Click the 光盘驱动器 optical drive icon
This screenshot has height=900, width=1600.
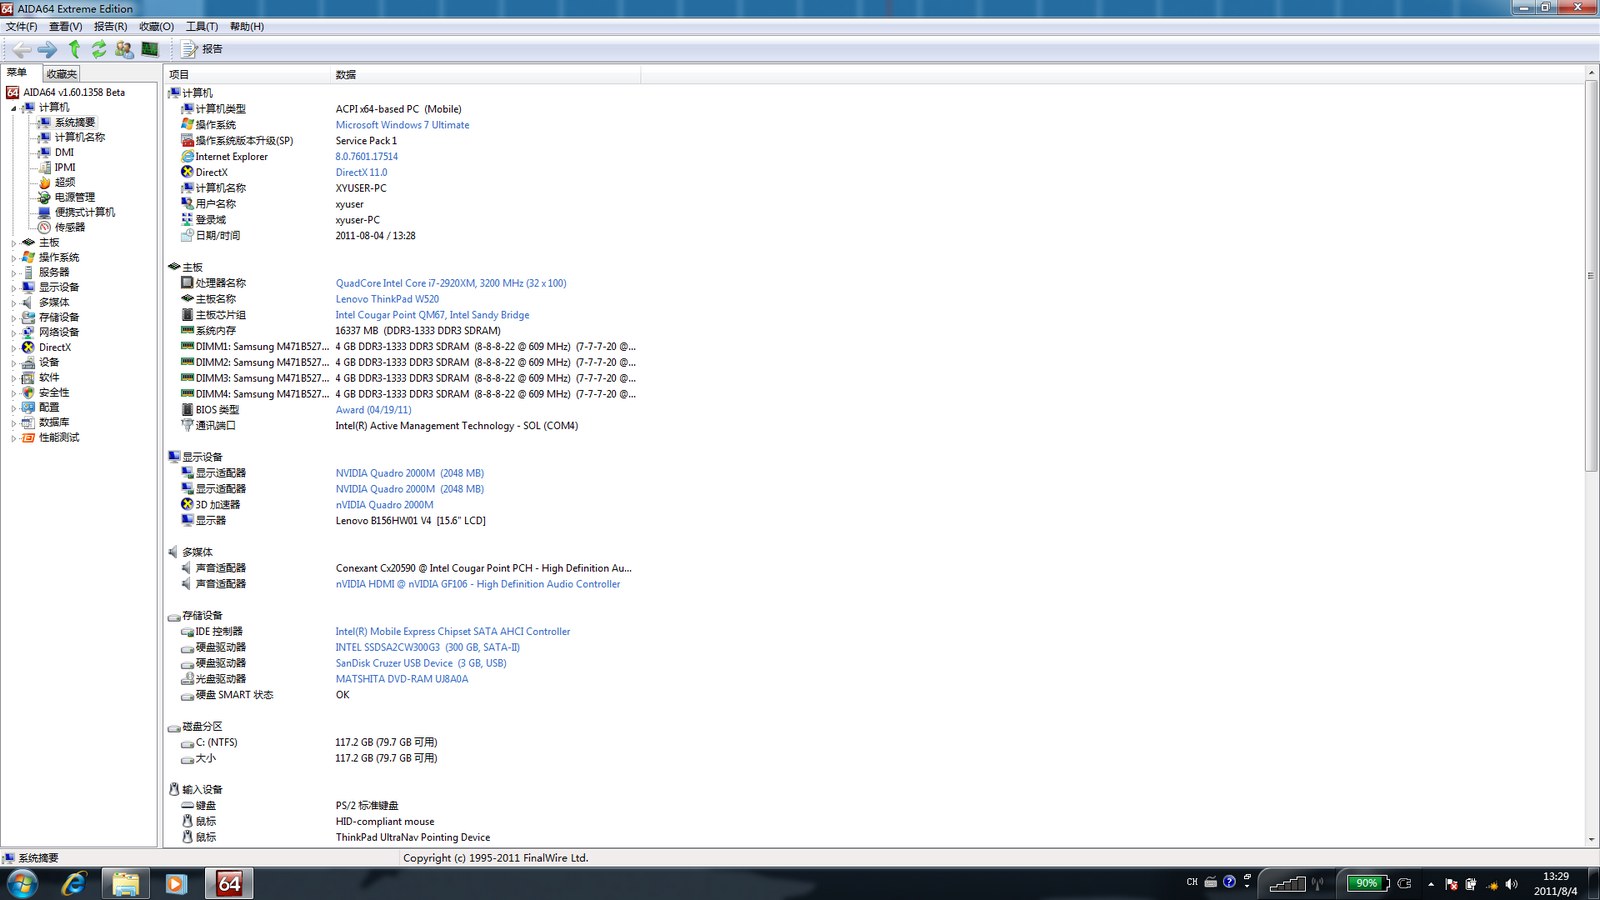[x=187, y=679]
